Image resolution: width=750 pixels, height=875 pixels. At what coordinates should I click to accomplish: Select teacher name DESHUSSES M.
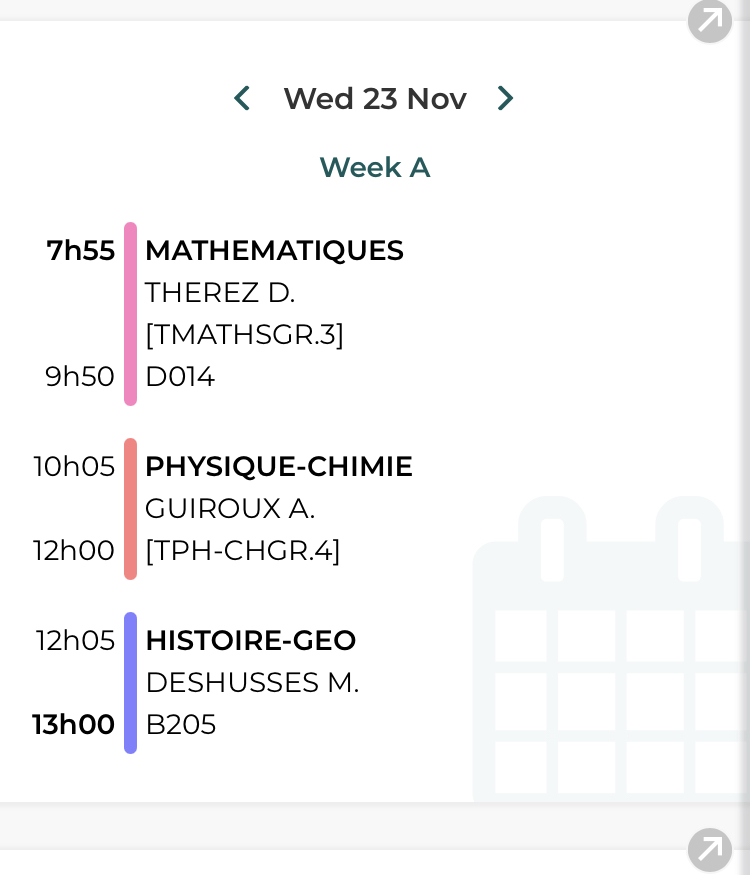tap(252, 683)
